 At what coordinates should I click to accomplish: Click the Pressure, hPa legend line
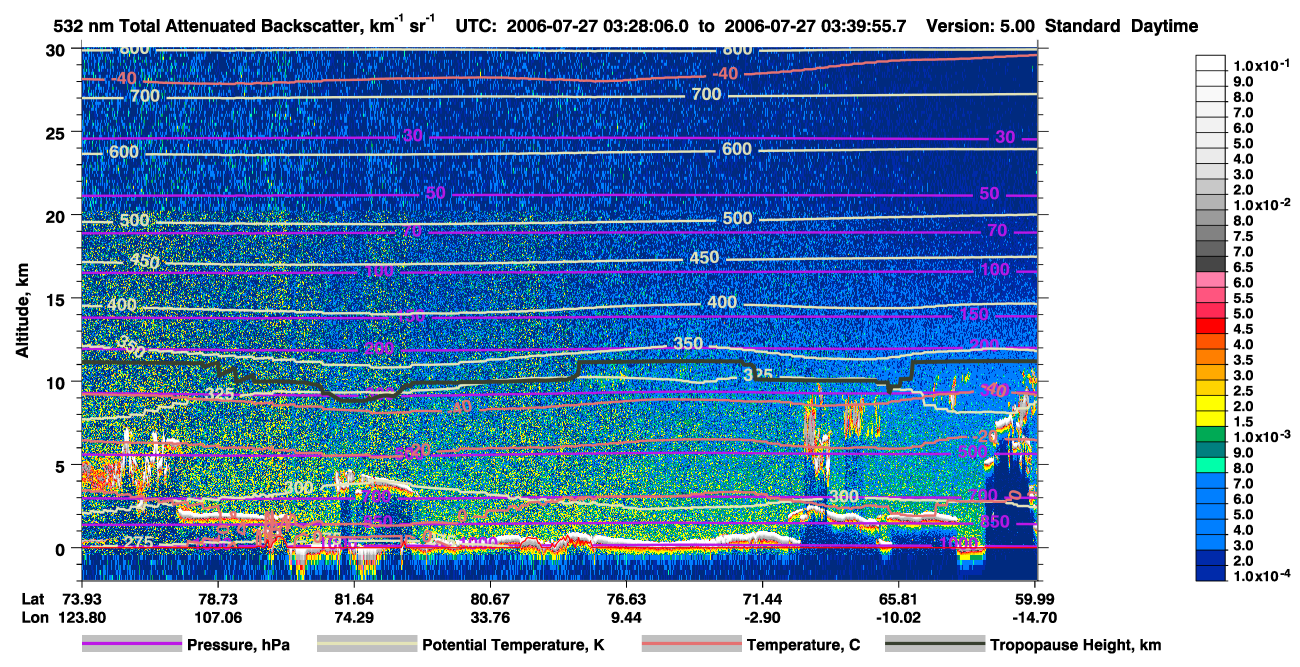(x=132, y=645)
